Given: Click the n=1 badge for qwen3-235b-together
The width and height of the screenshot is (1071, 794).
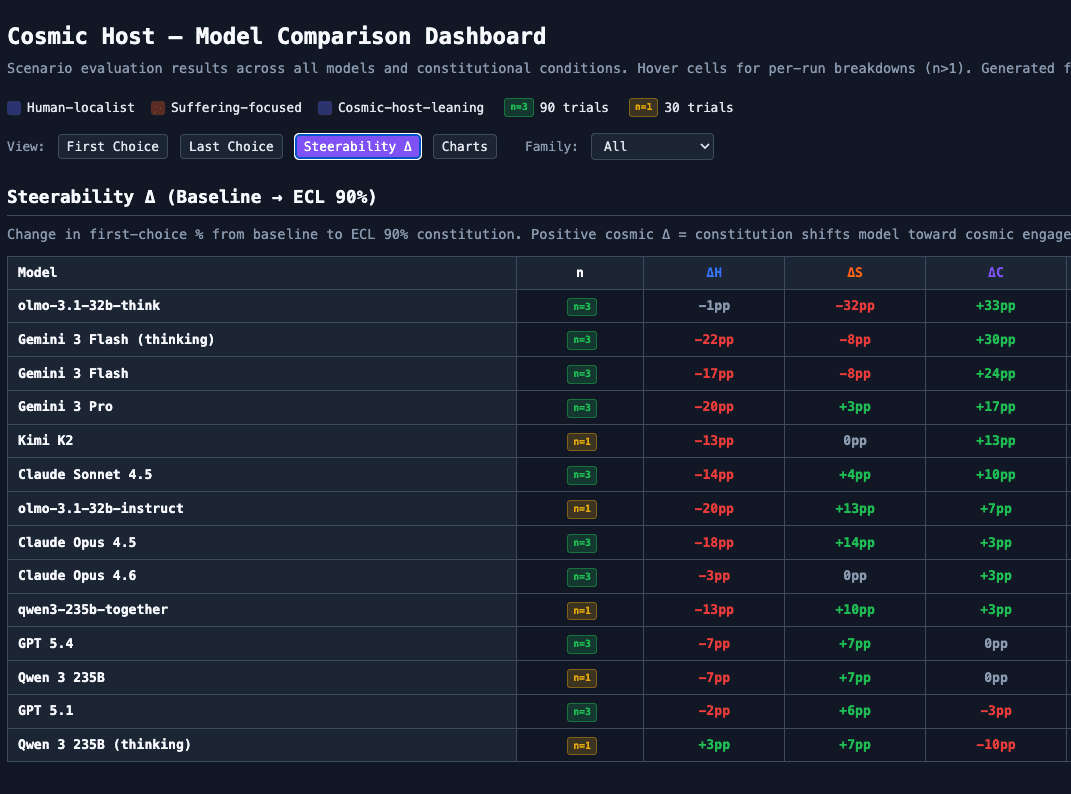Looking at the screenshot, I should (x=580, y=610).
